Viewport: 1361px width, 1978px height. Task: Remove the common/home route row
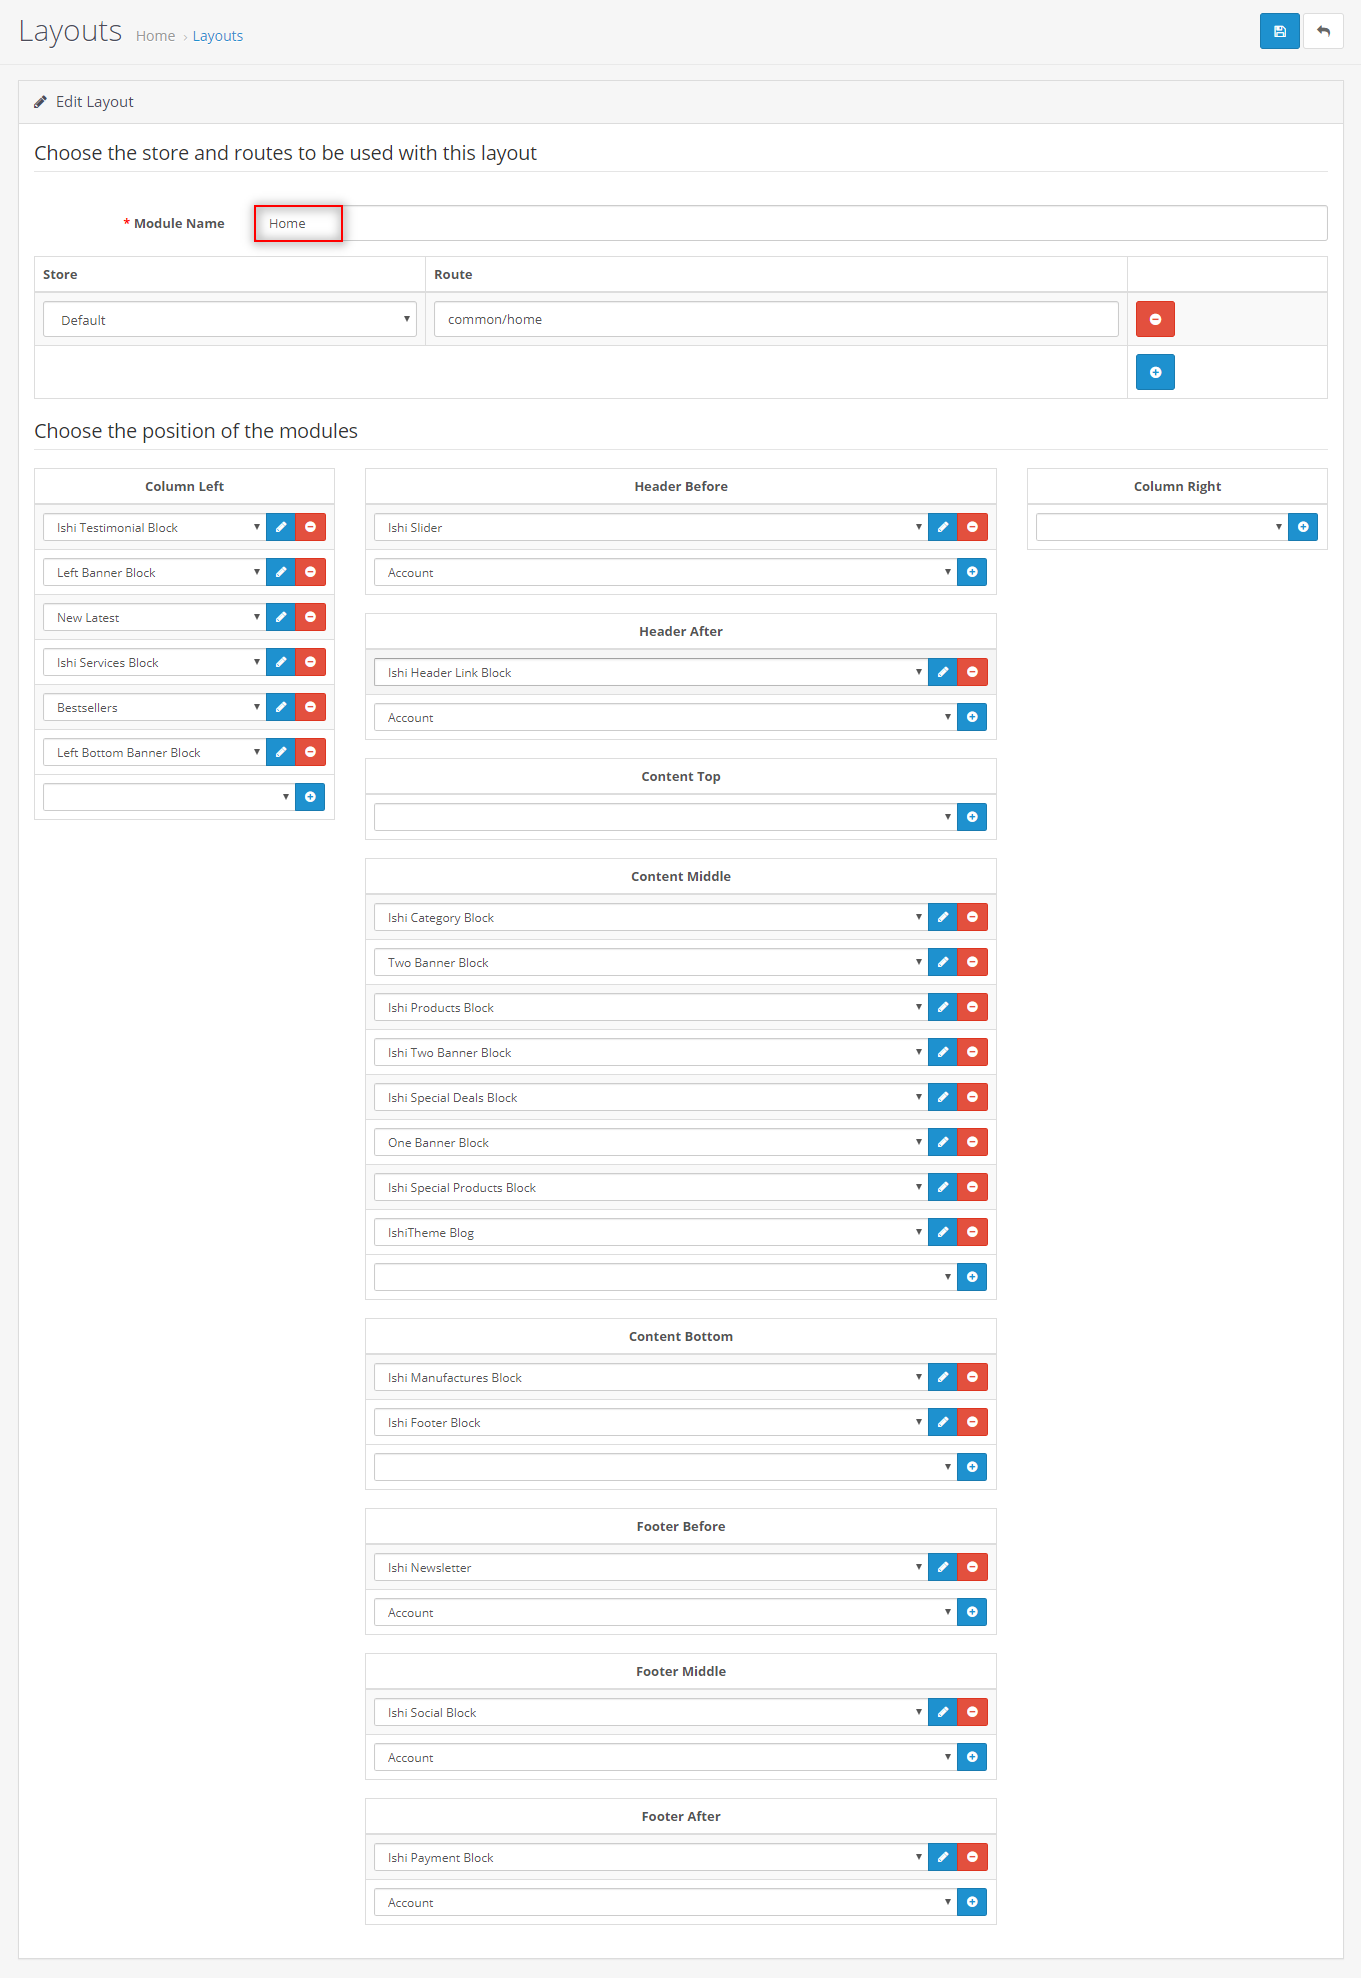1155,319
